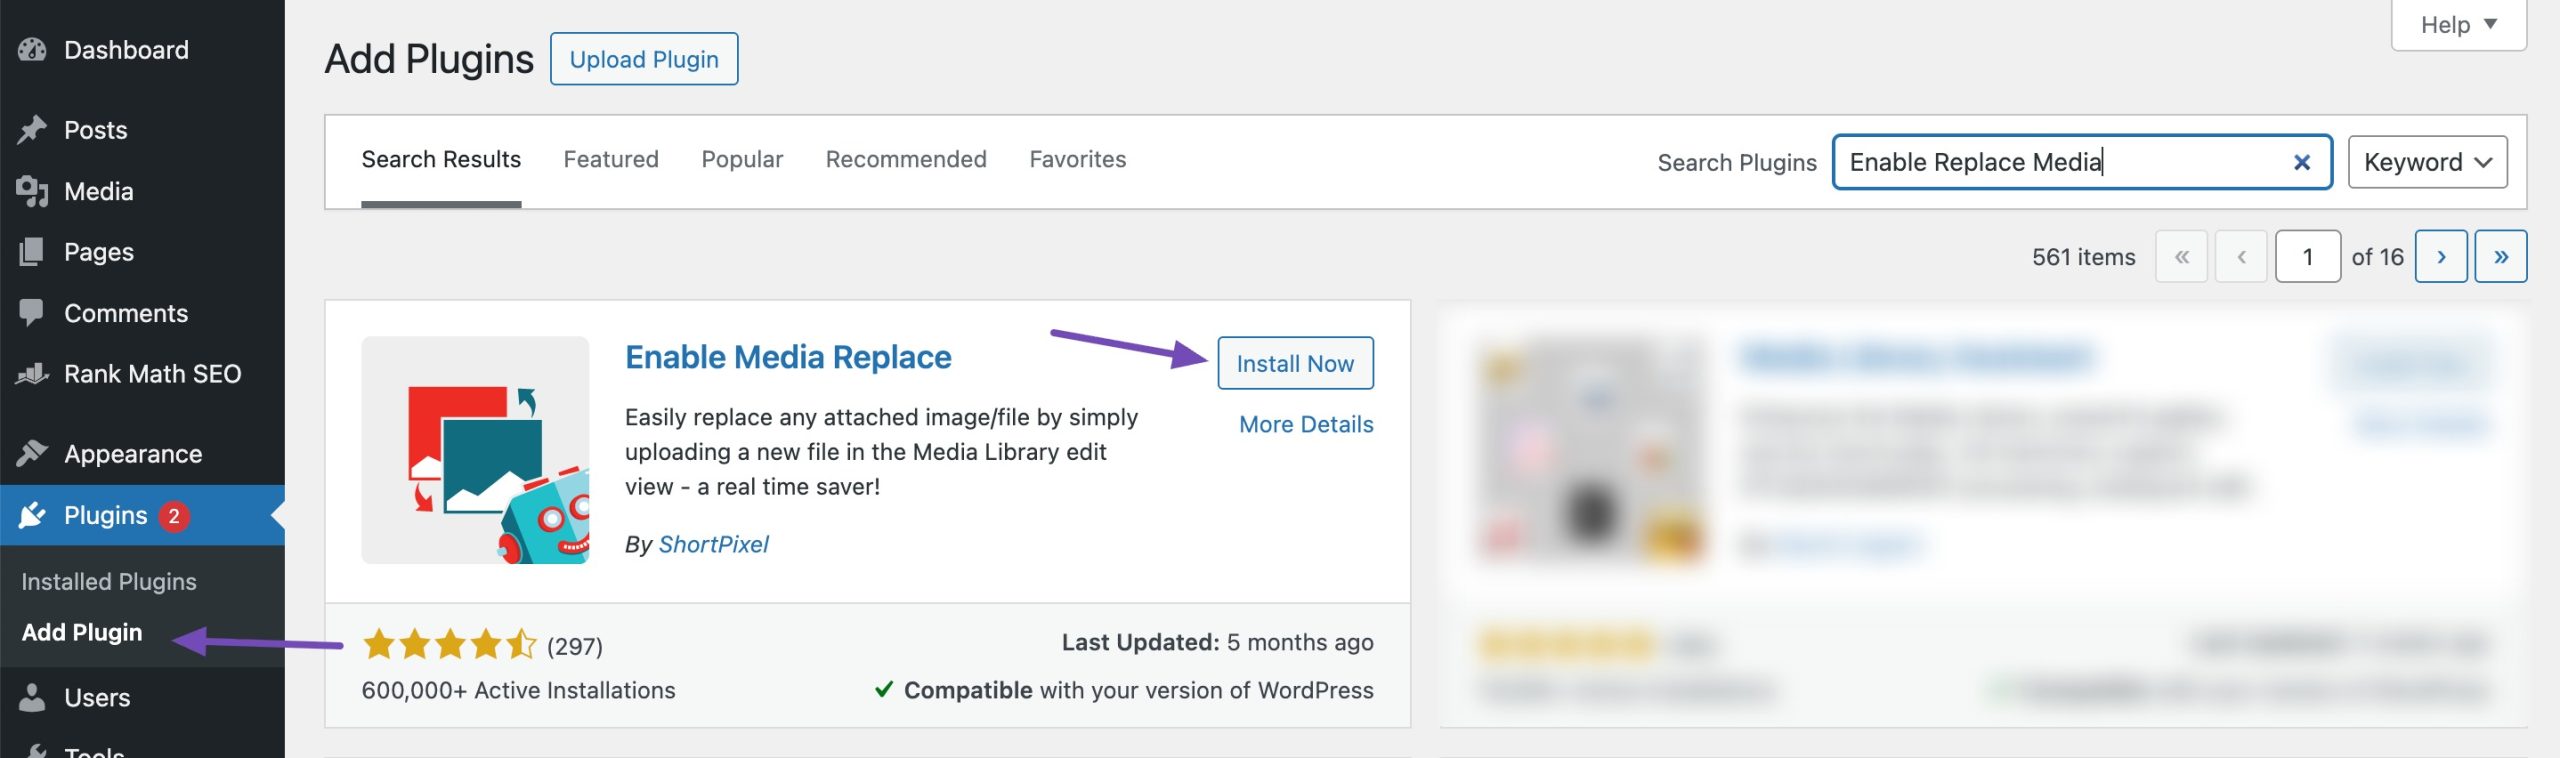Clear the search field with X icon
Screen dimensions: 2560x758
coord(2301,162)
